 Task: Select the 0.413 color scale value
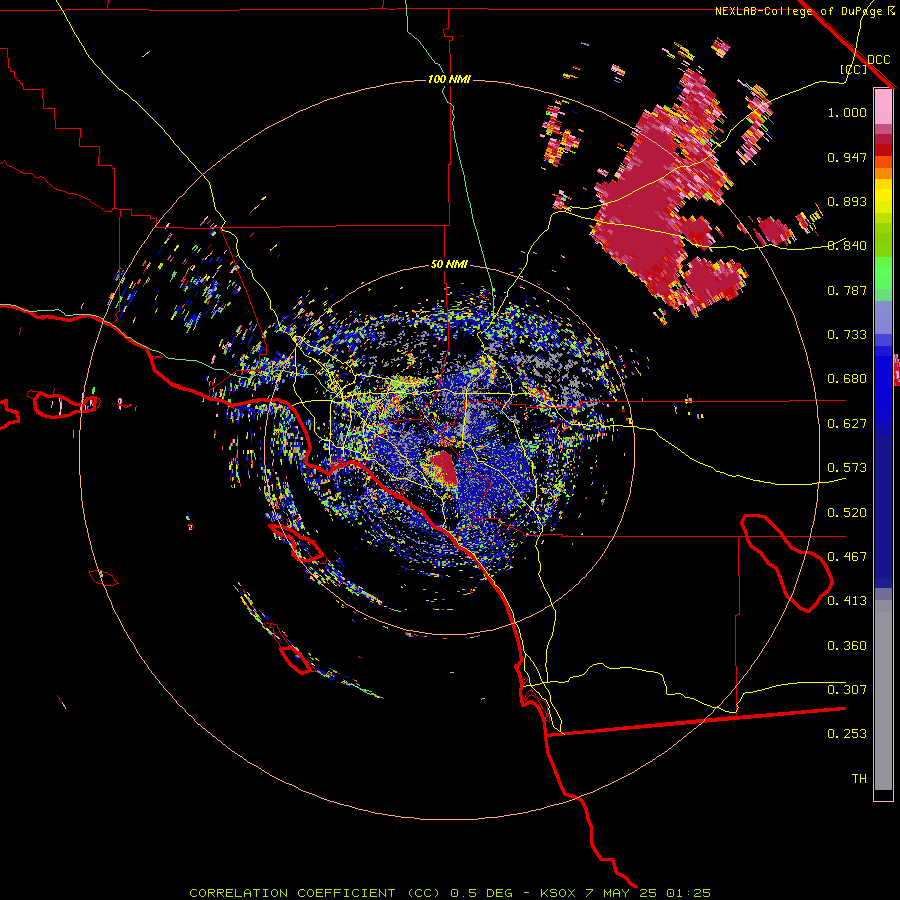[847, 601]
